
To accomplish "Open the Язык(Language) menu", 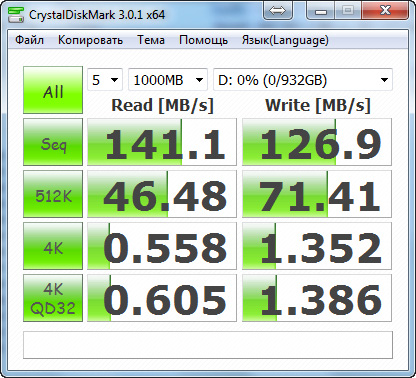I will coord(285,40).
